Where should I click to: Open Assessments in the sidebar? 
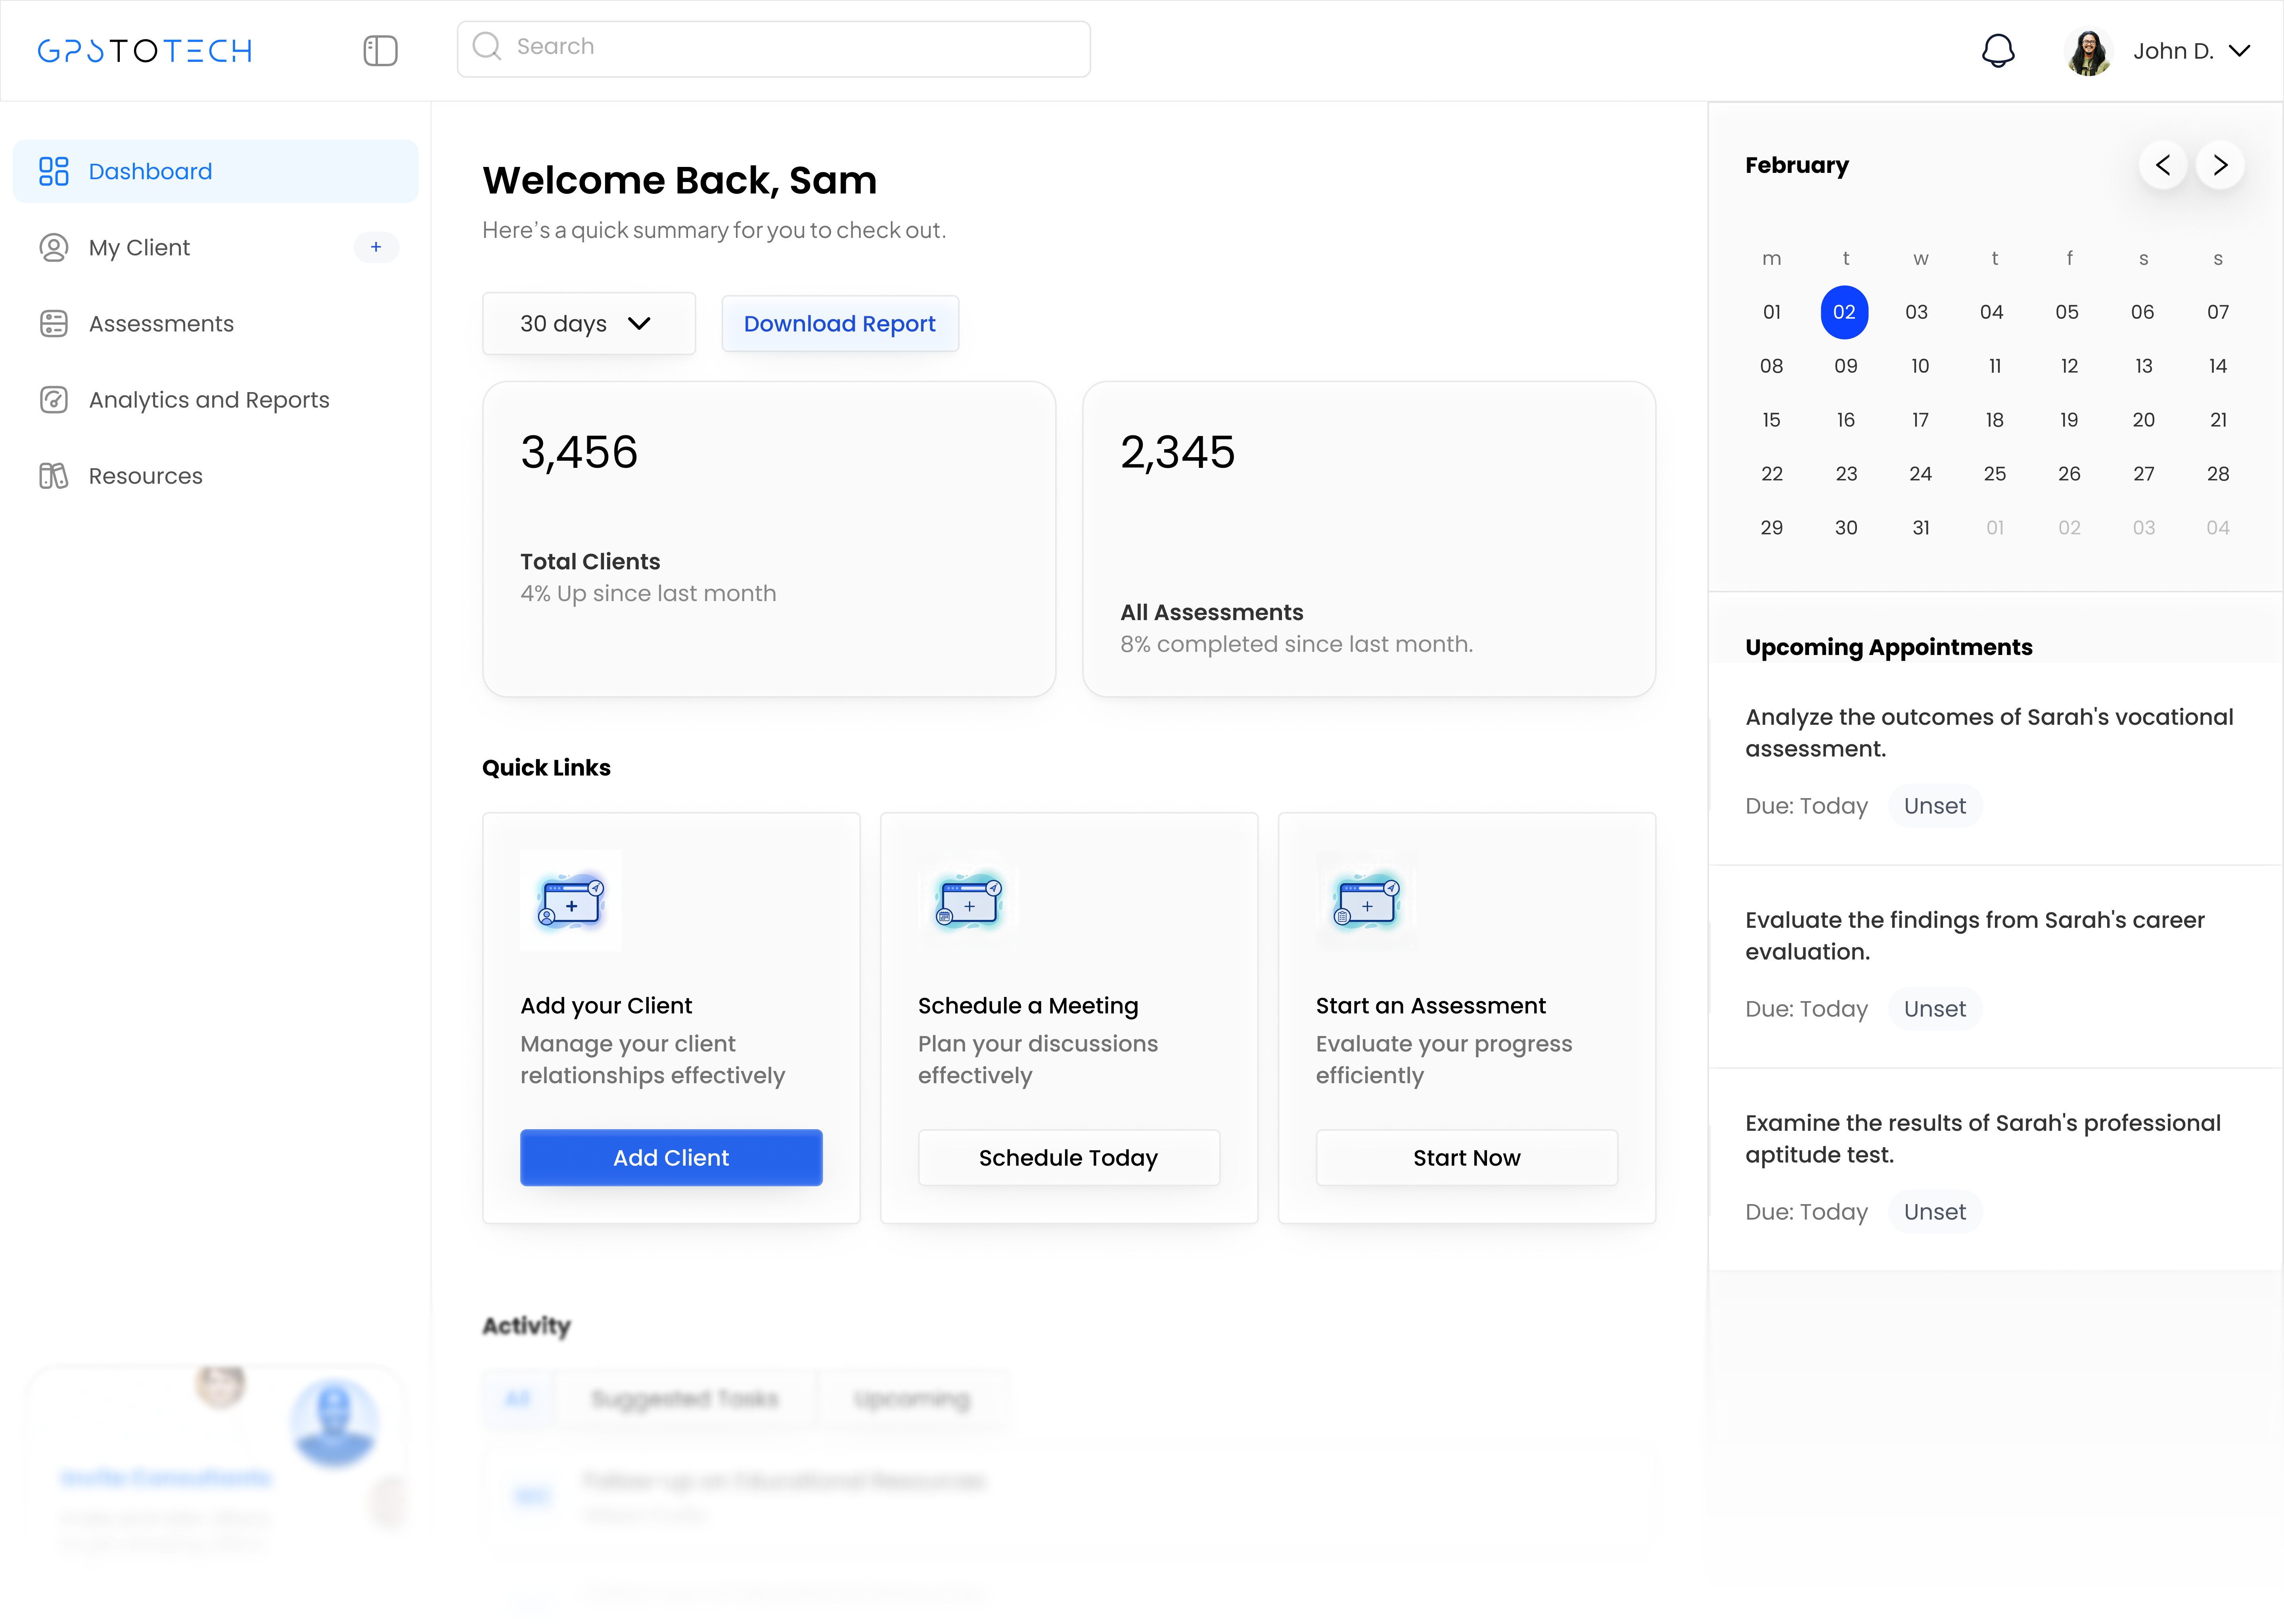(x=161, y=323)
